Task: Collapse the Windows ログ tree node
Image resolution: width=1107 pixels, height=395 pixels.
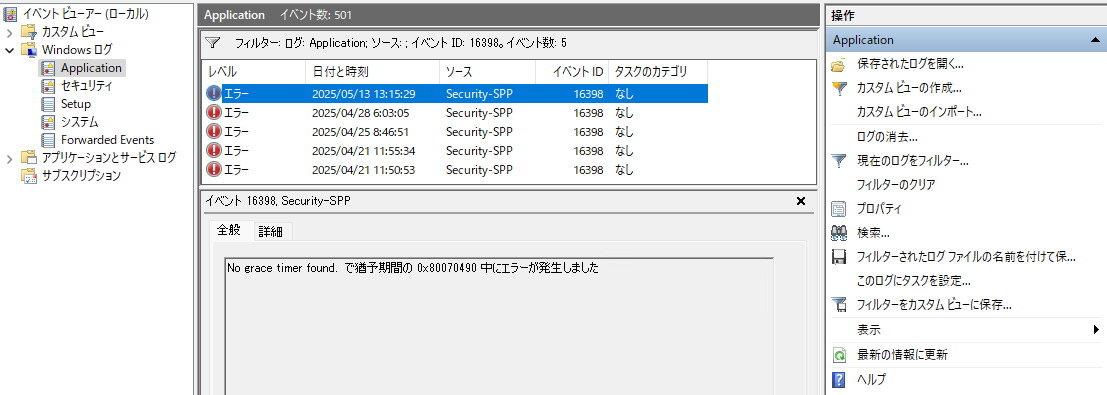Action: pyautogui.click(x=9, y=50)
